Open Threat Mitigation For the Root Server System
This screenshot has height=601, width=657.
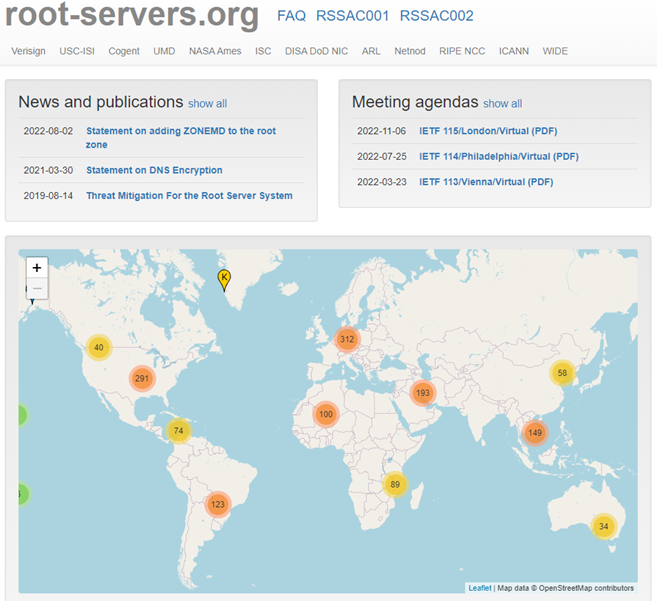(189, 196)
